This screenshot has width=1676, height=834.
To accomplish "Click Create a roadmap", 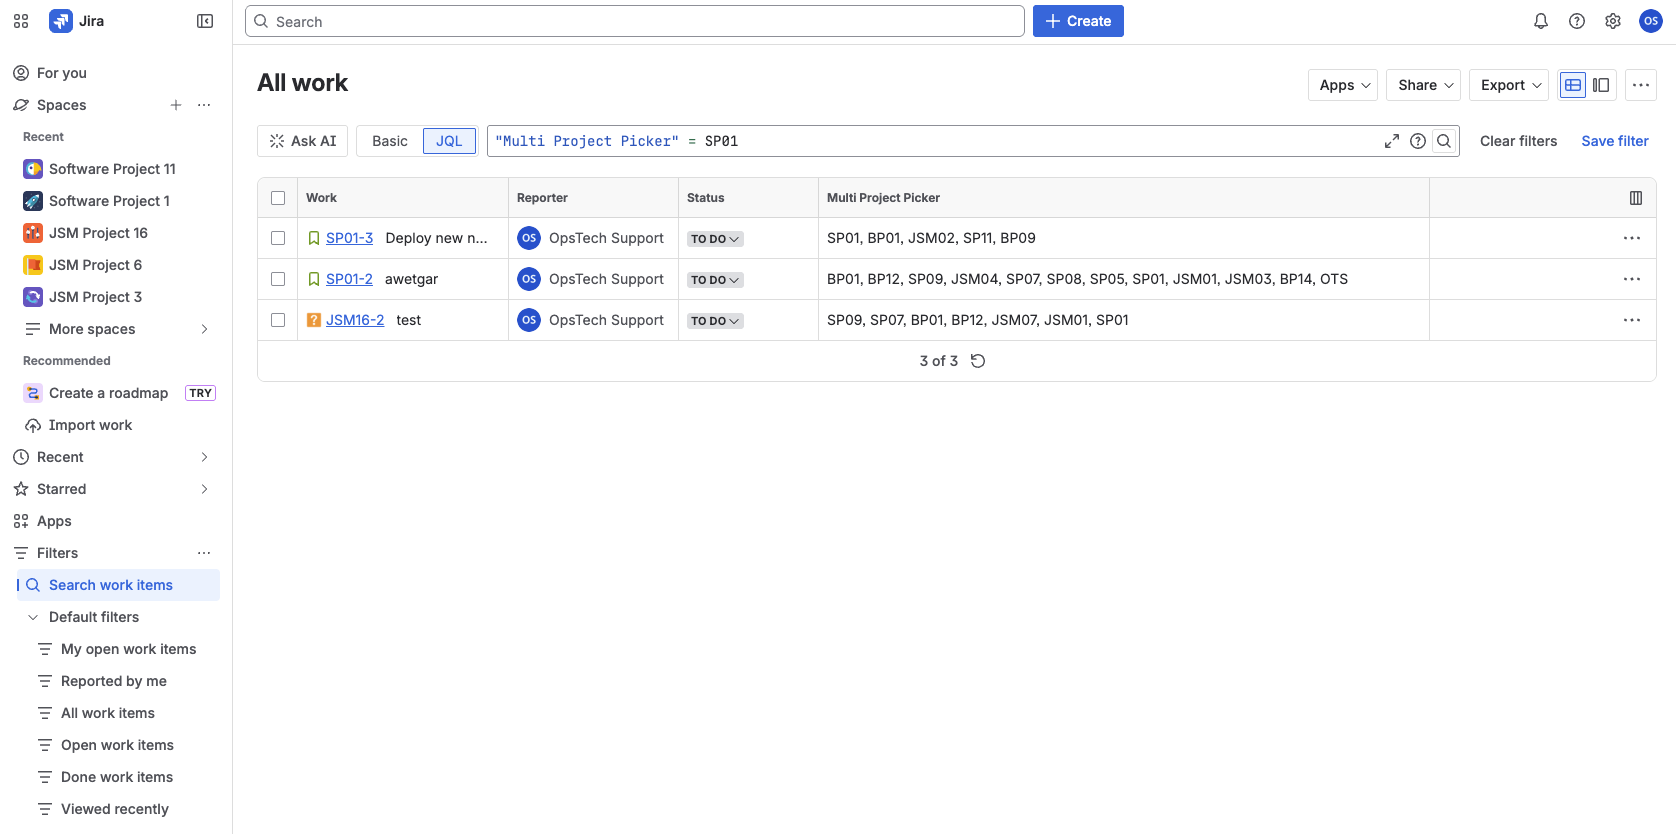I will click(108, 393).
